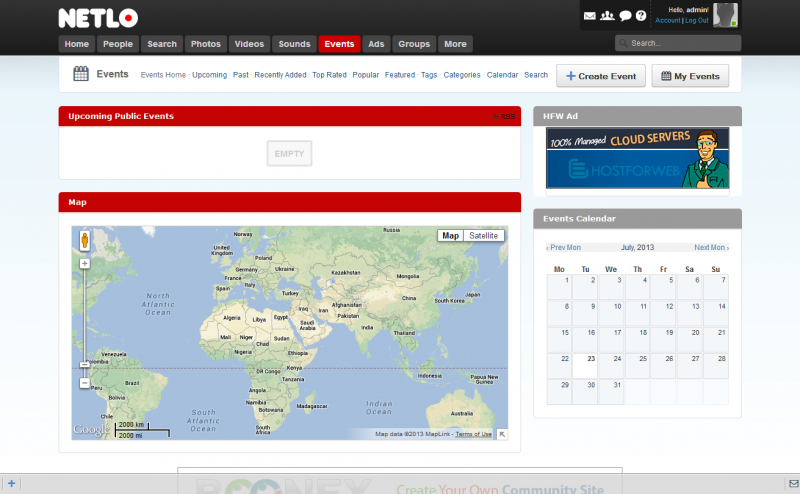Click the mail icon in bottom bar
Screen dimensions: 800x494
click(x=793, y=483)
